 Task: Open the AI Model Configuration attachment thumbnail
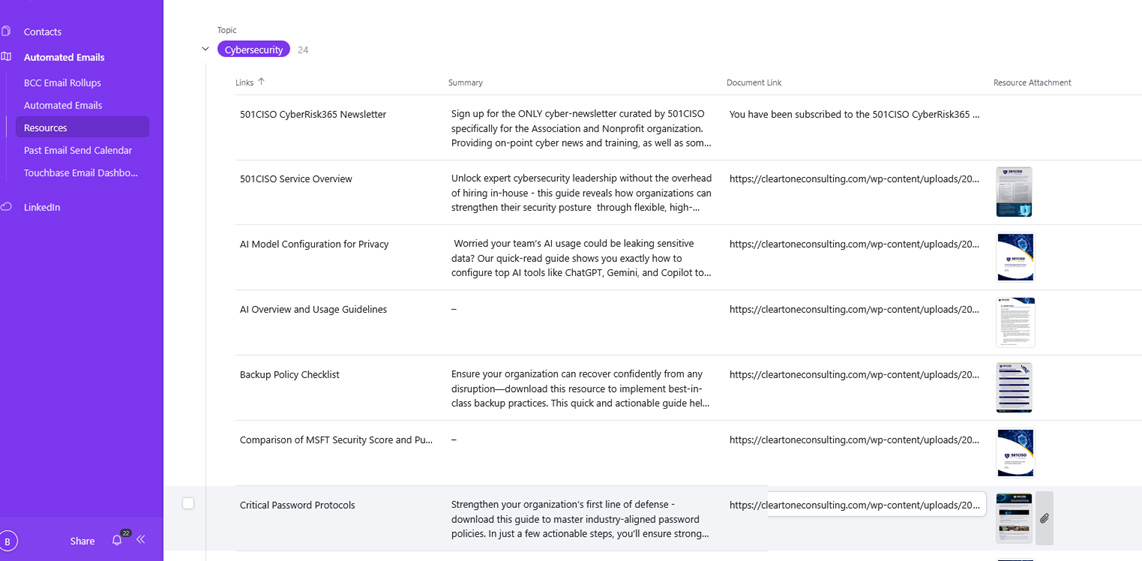(x=1015, y=257)
